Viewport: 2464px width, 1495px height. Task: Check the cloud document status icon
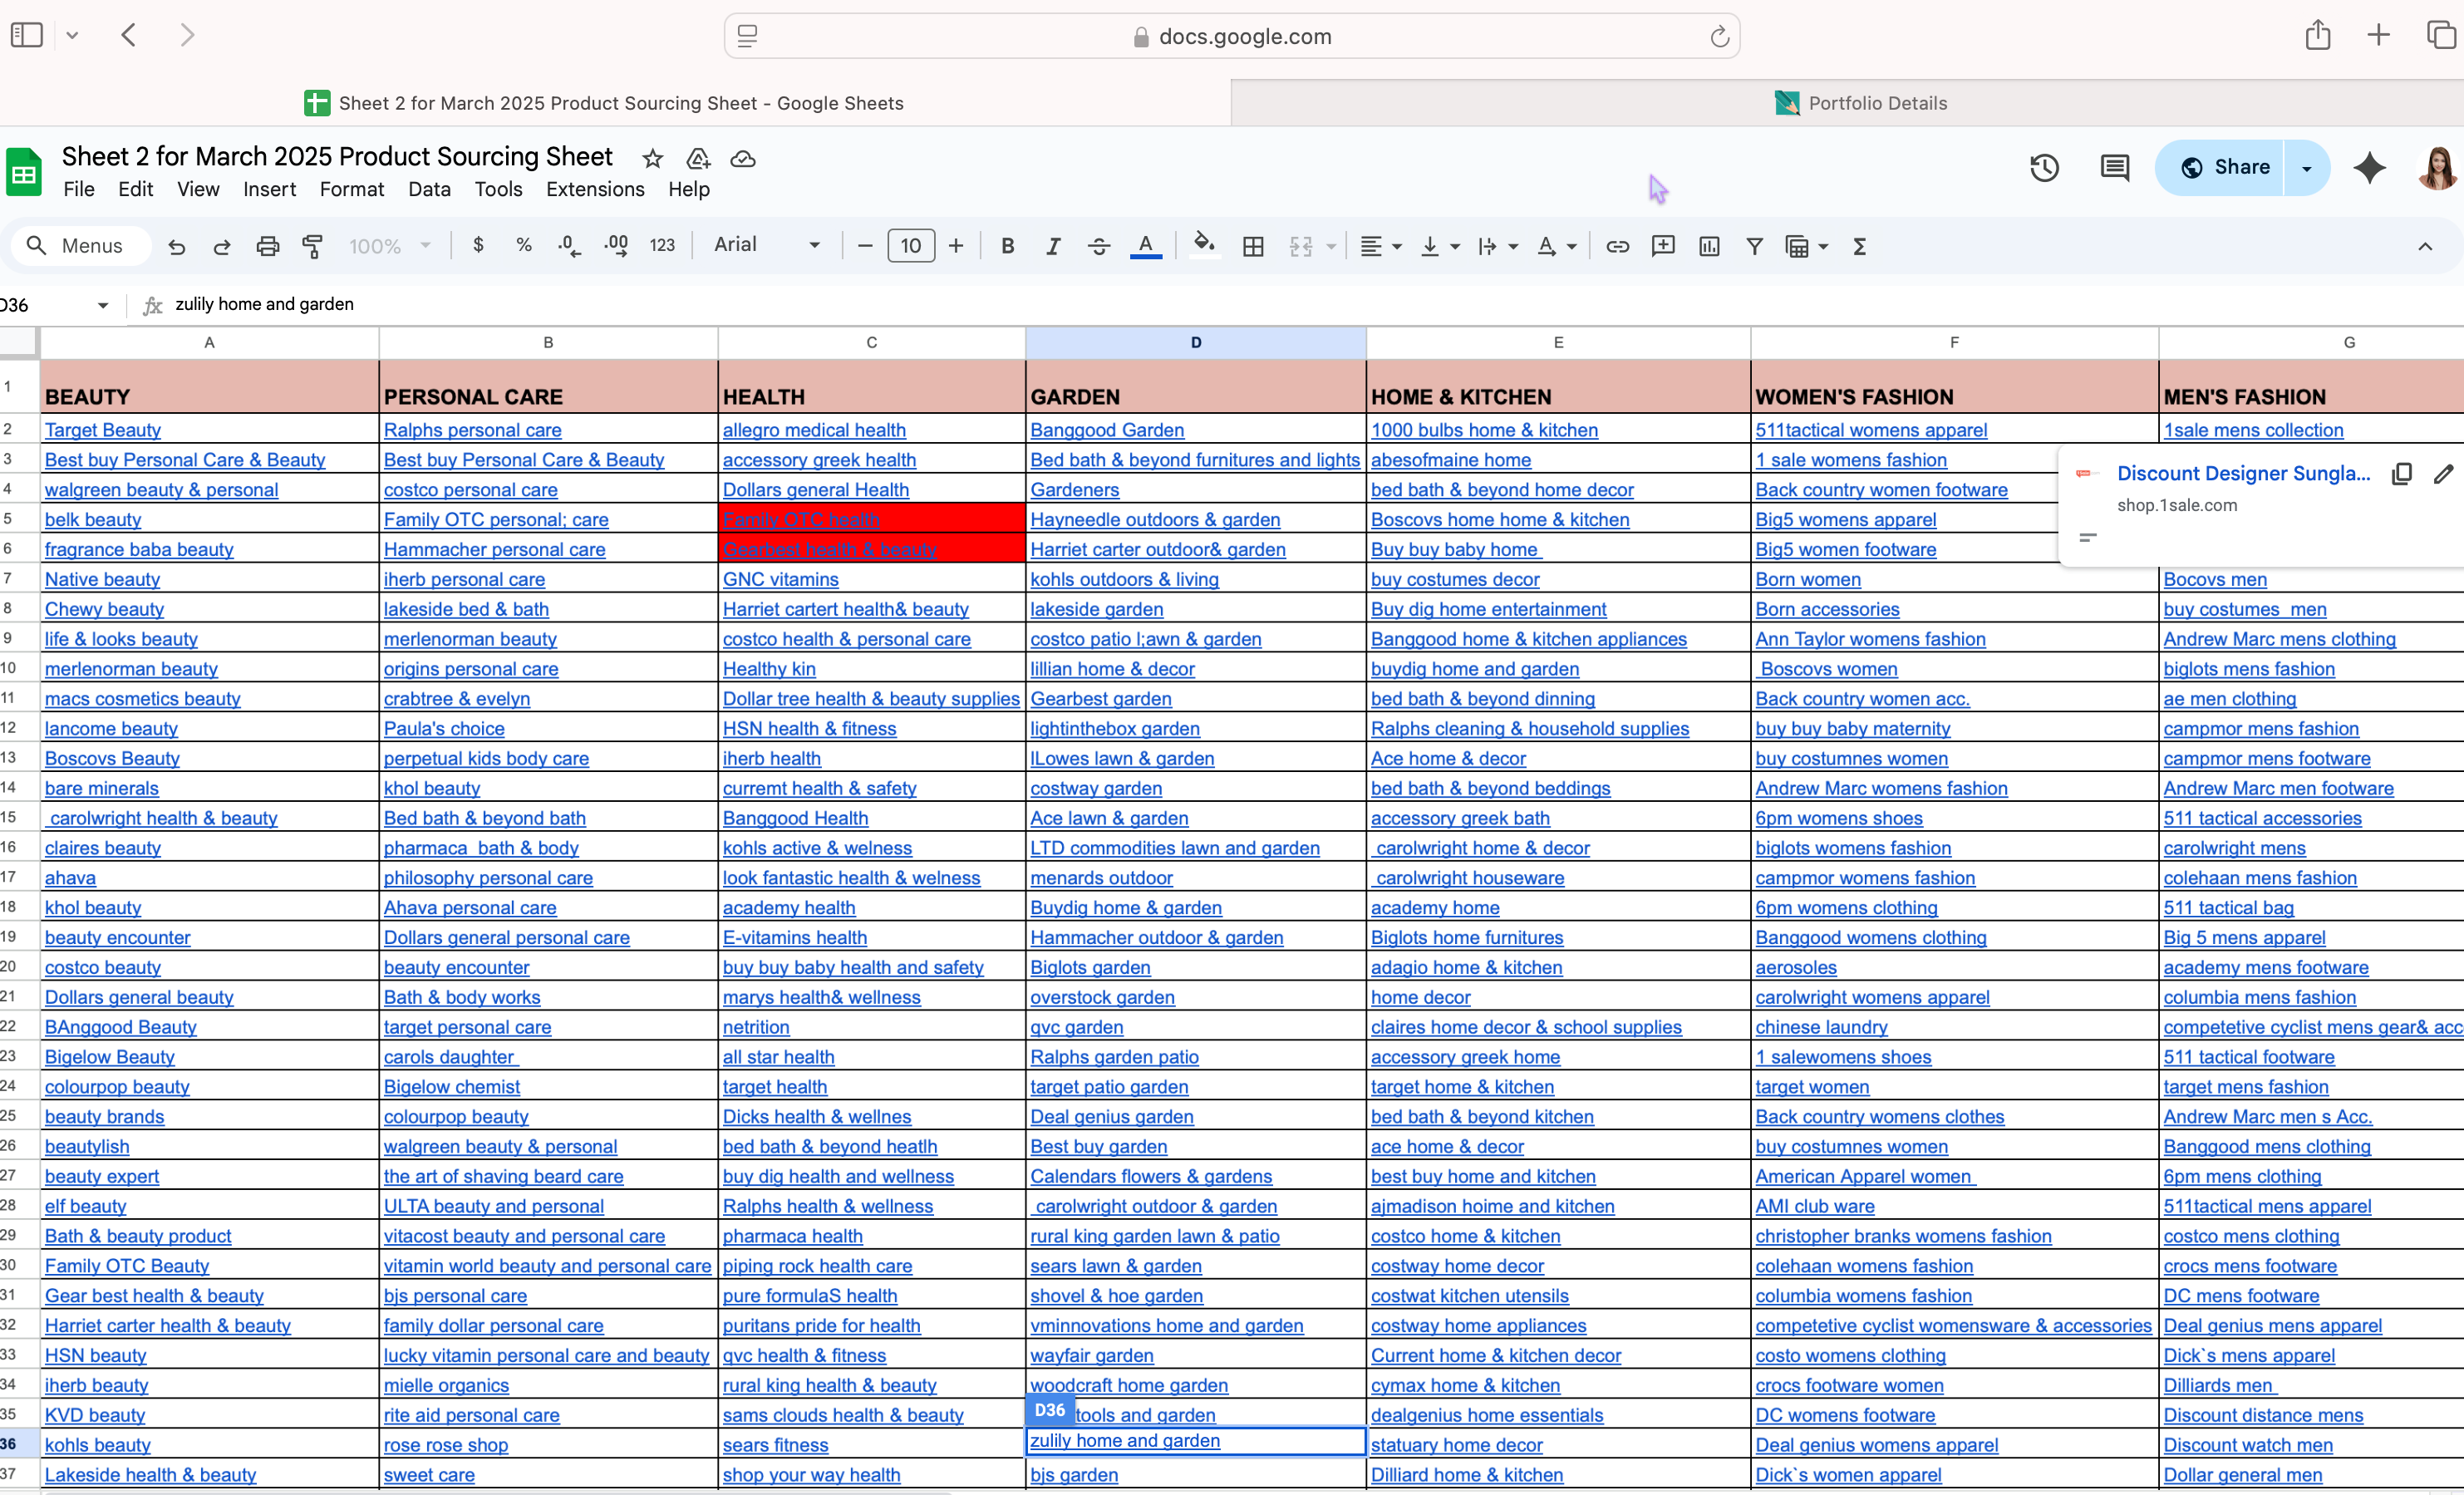(743, 158)
